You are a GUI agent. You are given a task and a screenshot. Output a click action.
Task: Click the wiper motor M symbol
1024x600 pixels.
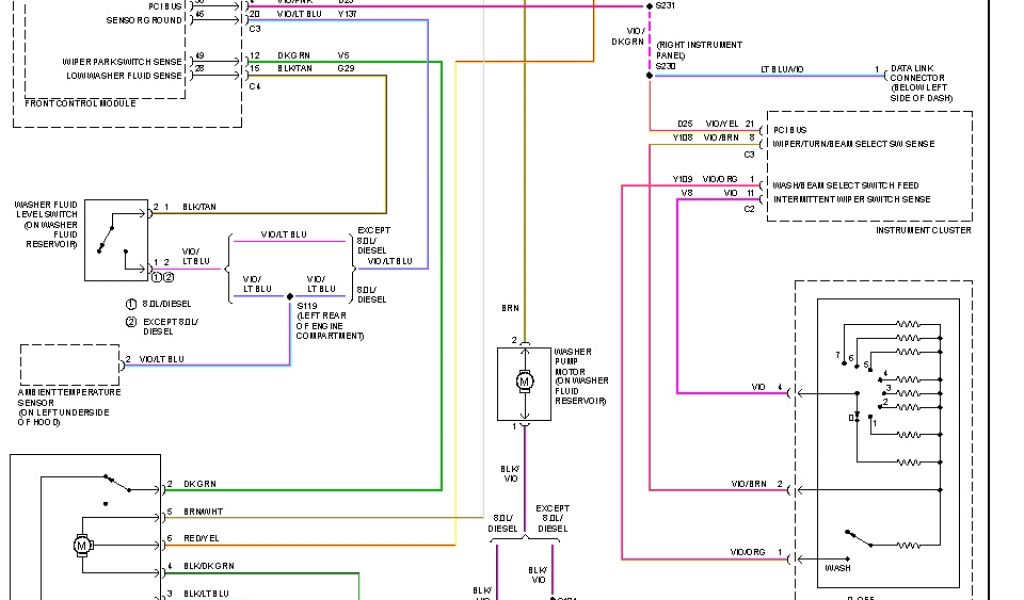[x=81, y=545]
